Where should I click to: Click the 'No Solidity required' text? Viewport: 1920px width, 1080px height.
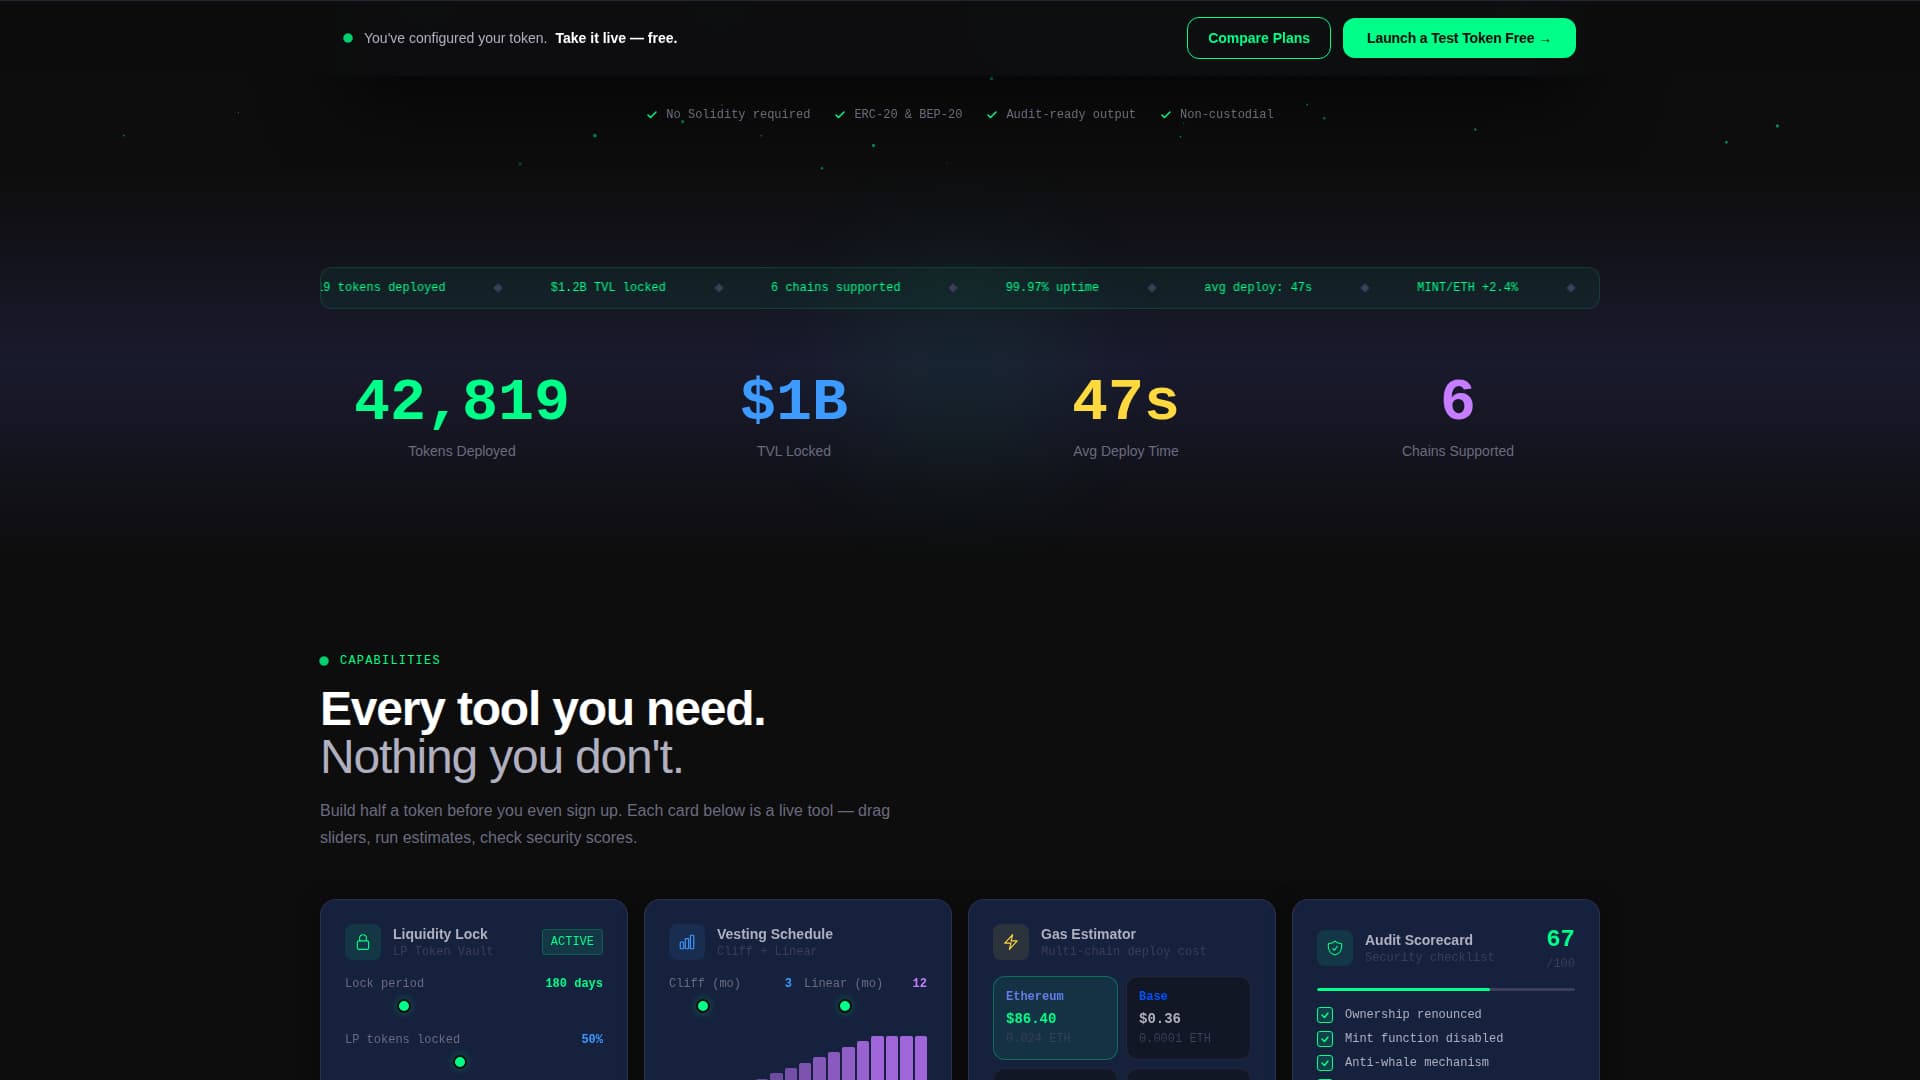tap(738, 115)
